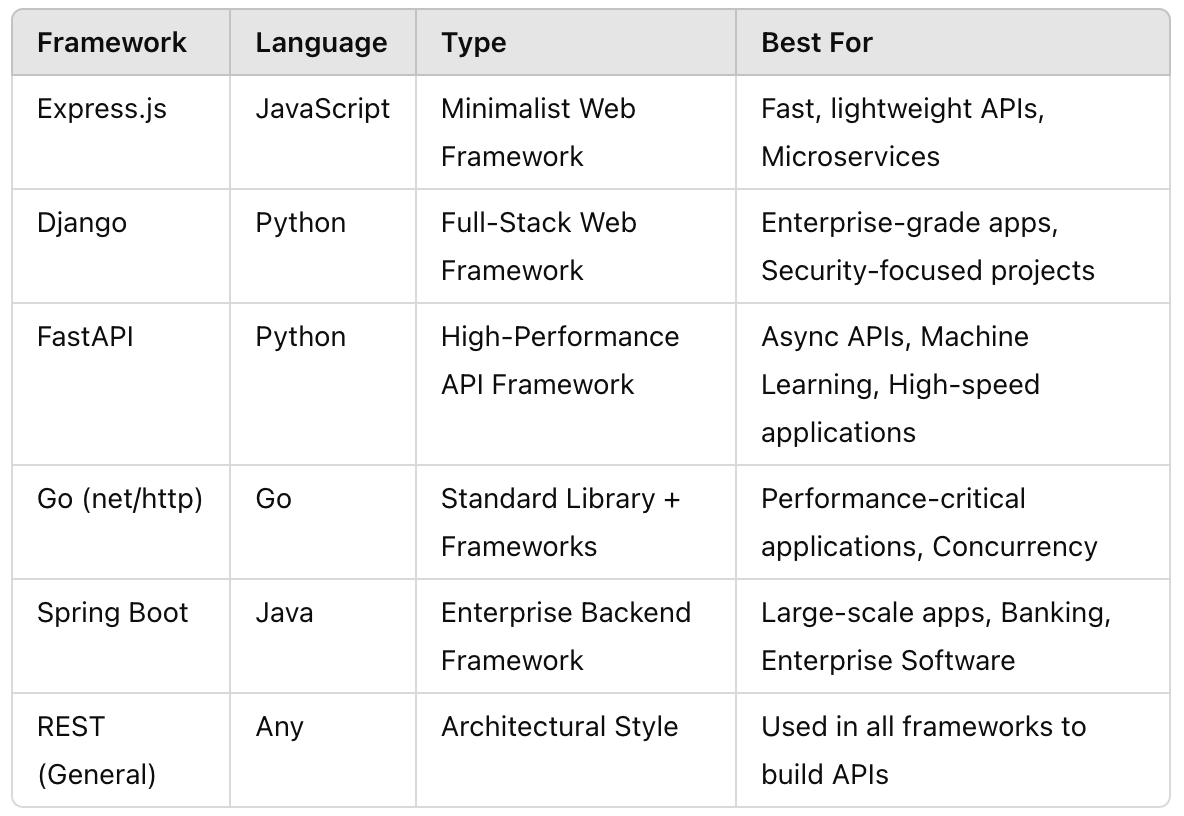Select the Architectural Style cell
This screenshot has width=1184, height=816.
click(x=559, y=727)
